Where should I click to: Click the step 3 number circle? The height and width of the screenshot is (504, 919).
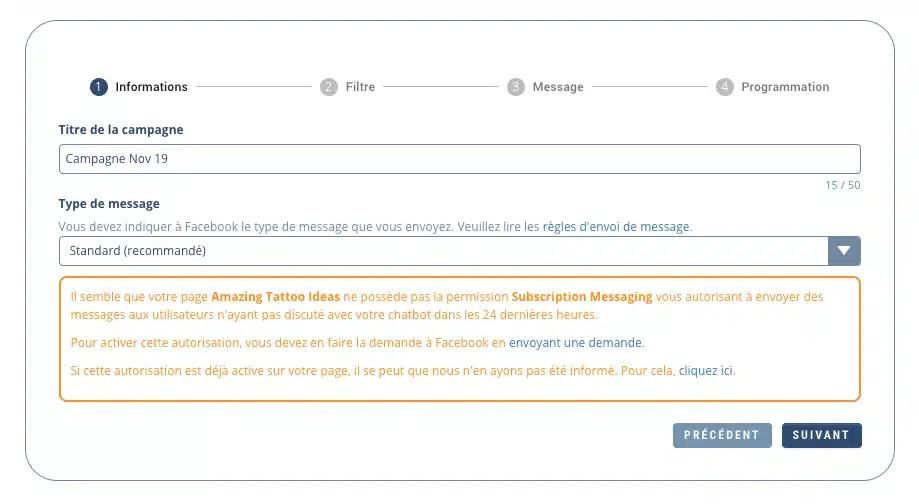click(x=515, y=87)
